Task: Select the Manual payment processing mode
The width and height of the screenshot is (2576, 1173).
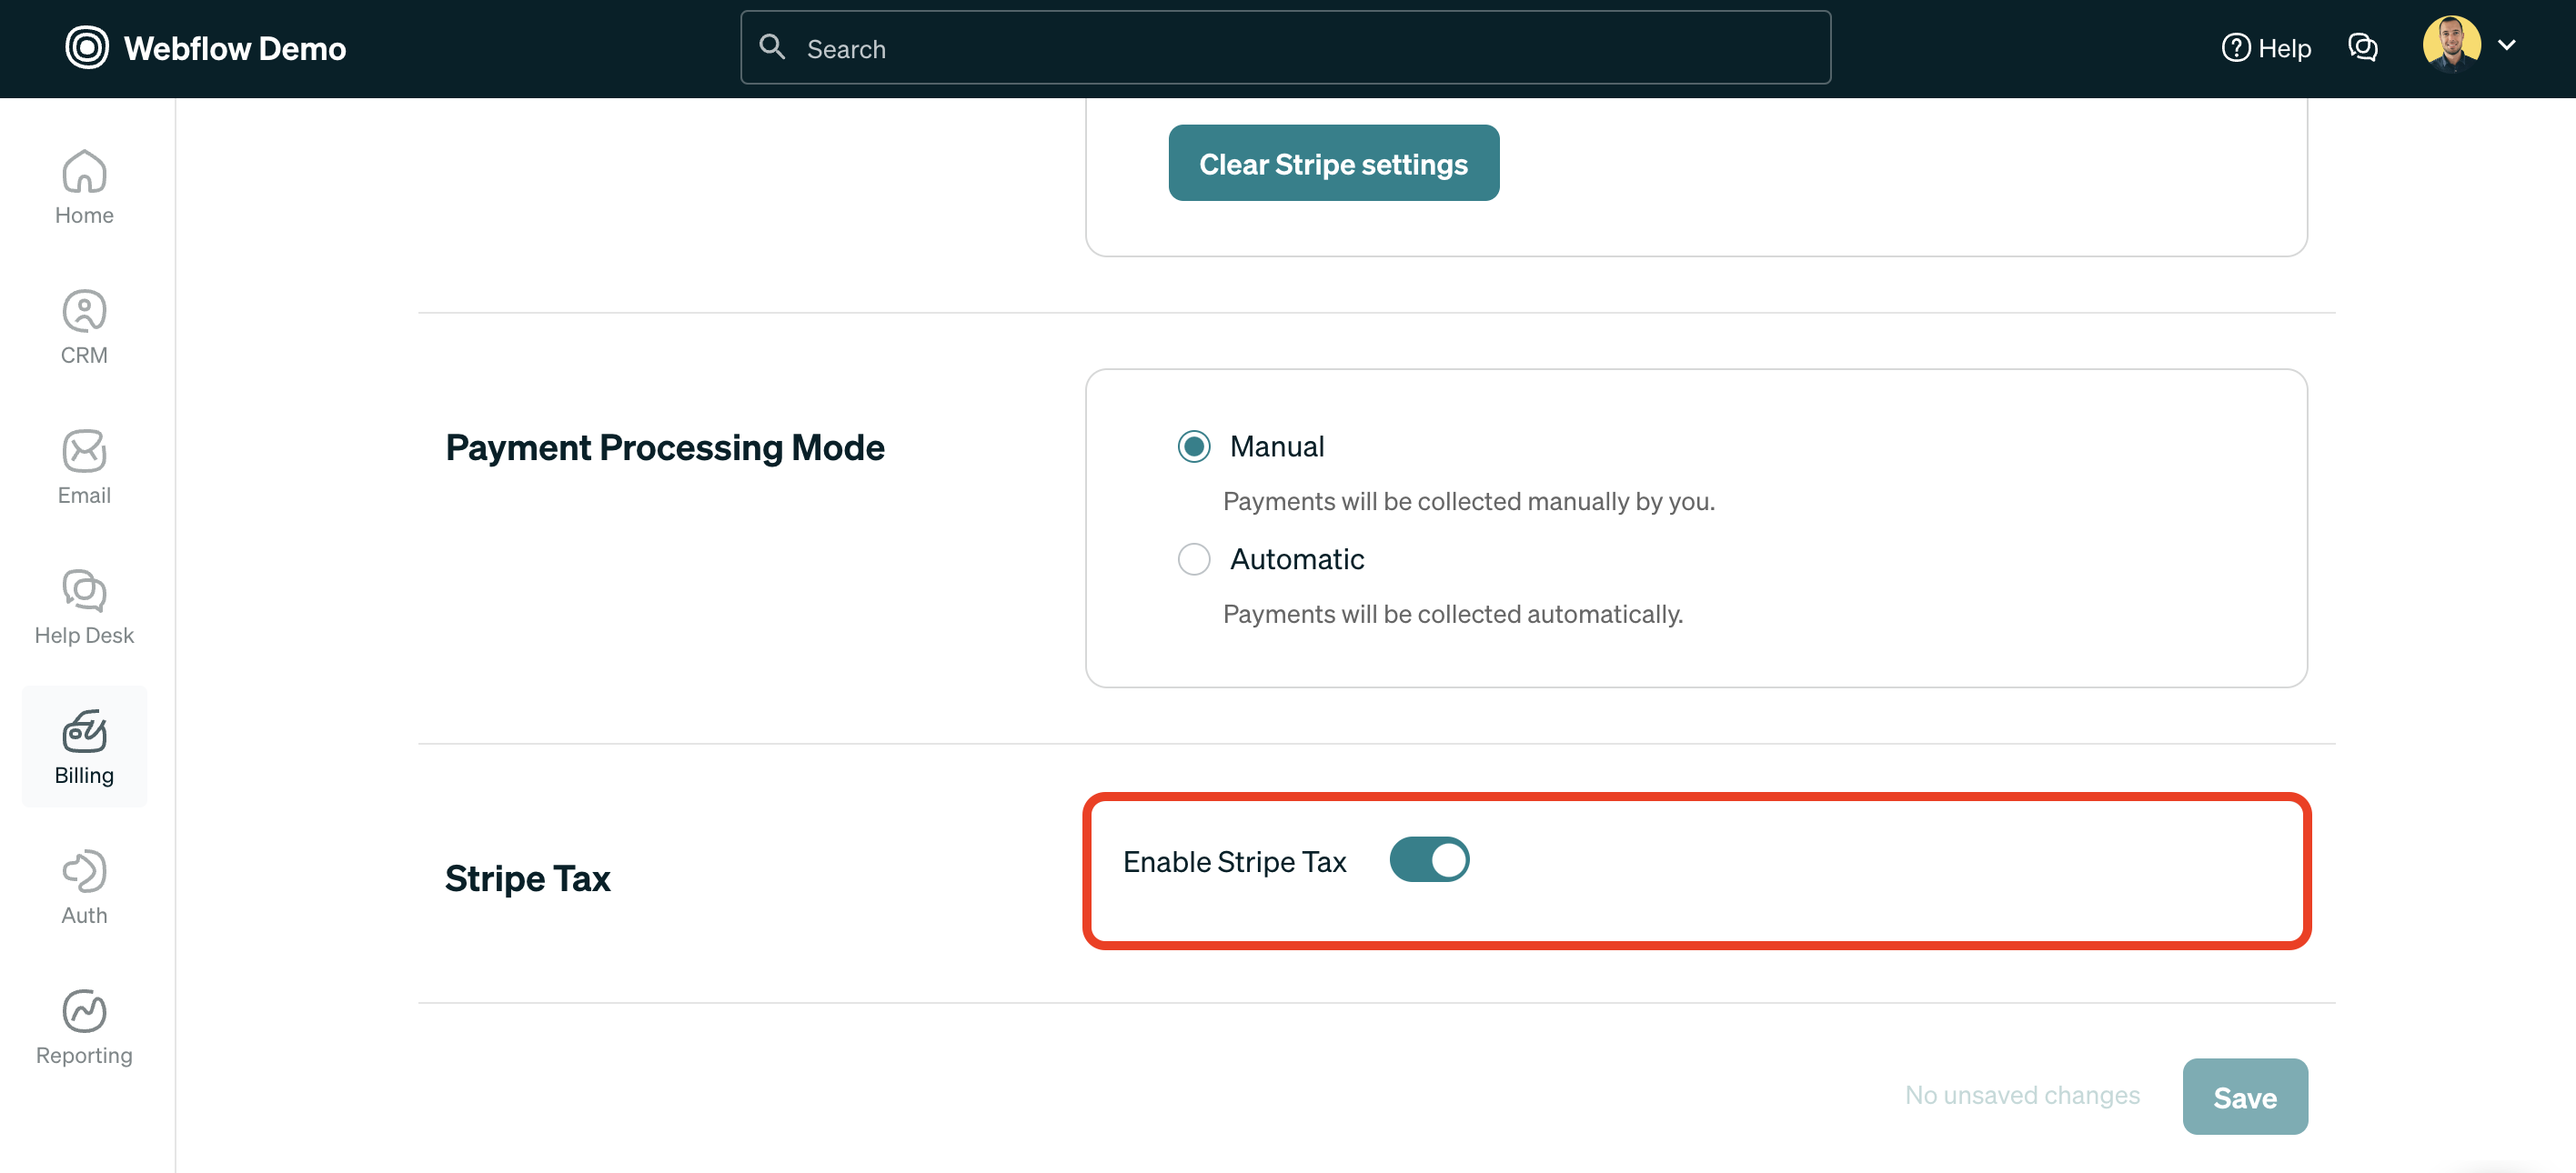Action: point(1193,446)
